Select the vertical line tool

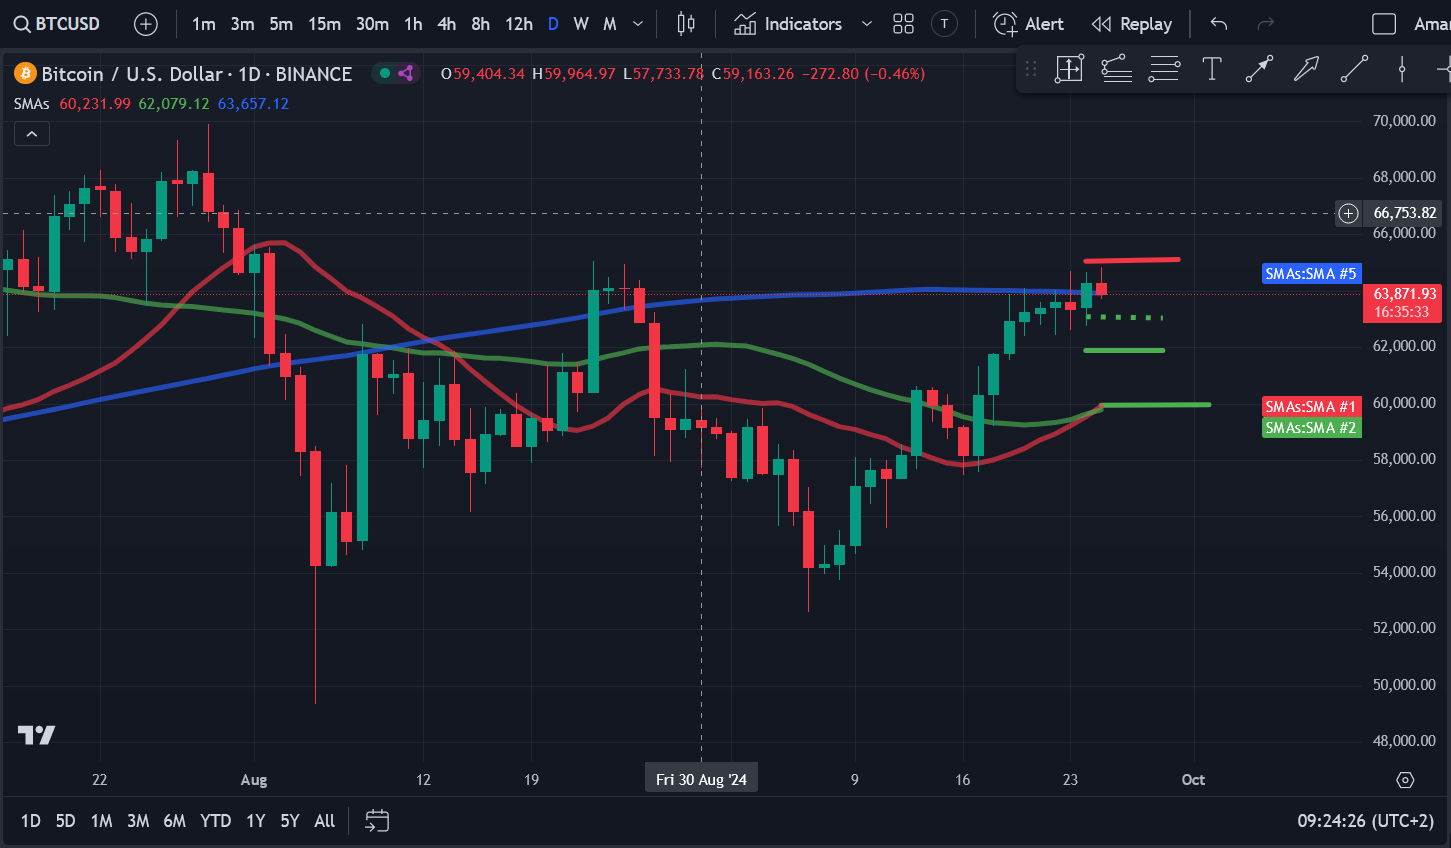coord(1402,69)
